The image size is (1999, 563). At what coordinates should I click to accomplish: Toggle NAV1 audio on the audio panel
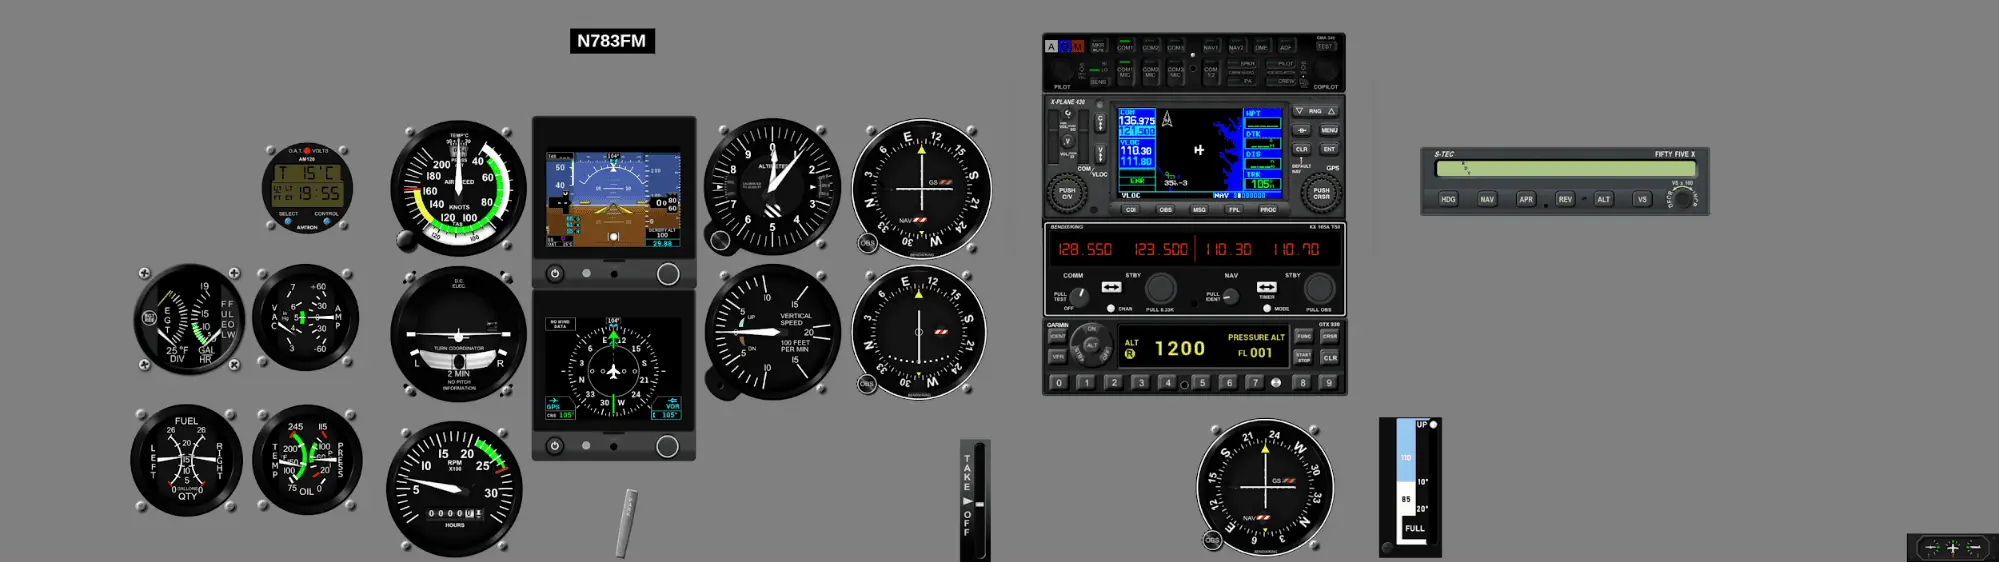pyautogui.click(x=1210, y=47)
